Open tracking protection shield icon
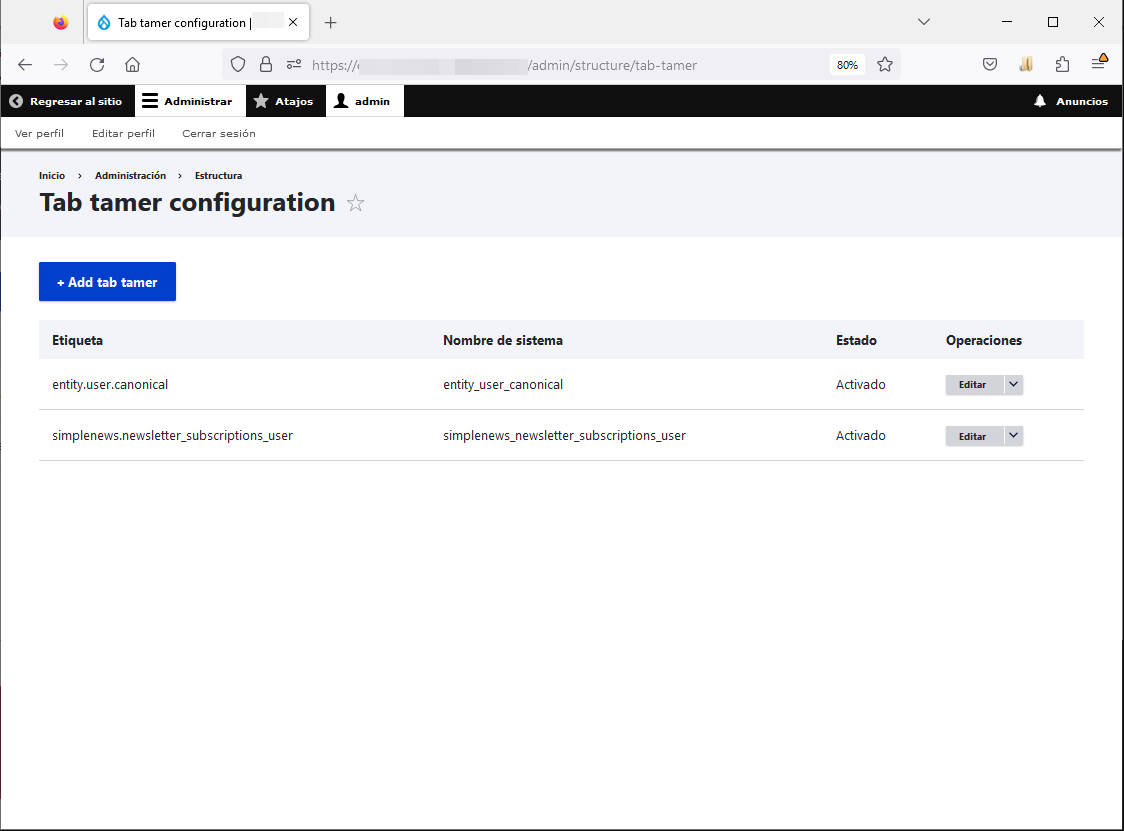The height and width of the screenshot is (831, 1124). [x=238, y=65]
